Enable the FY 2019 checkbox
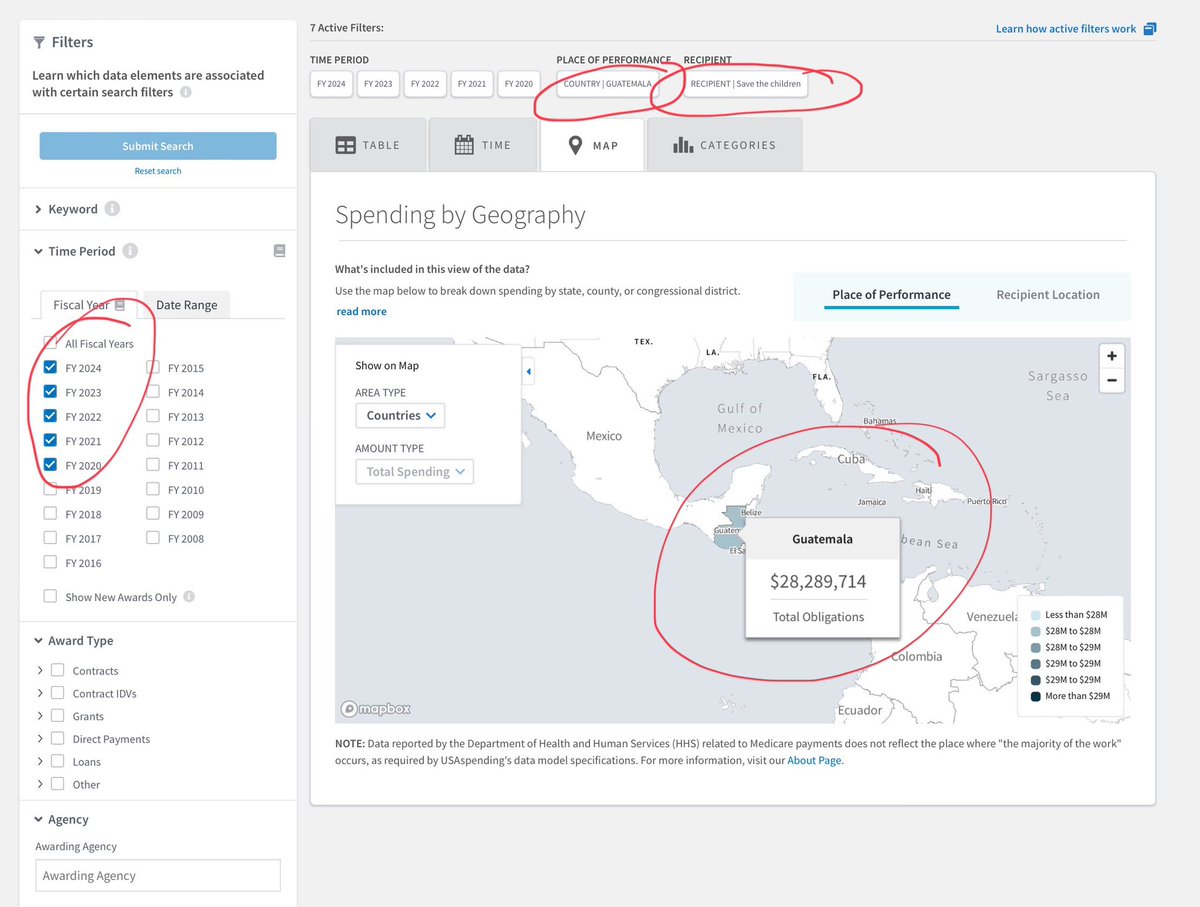This screenshot has width=1200, height=907. [x=50, y=490]
